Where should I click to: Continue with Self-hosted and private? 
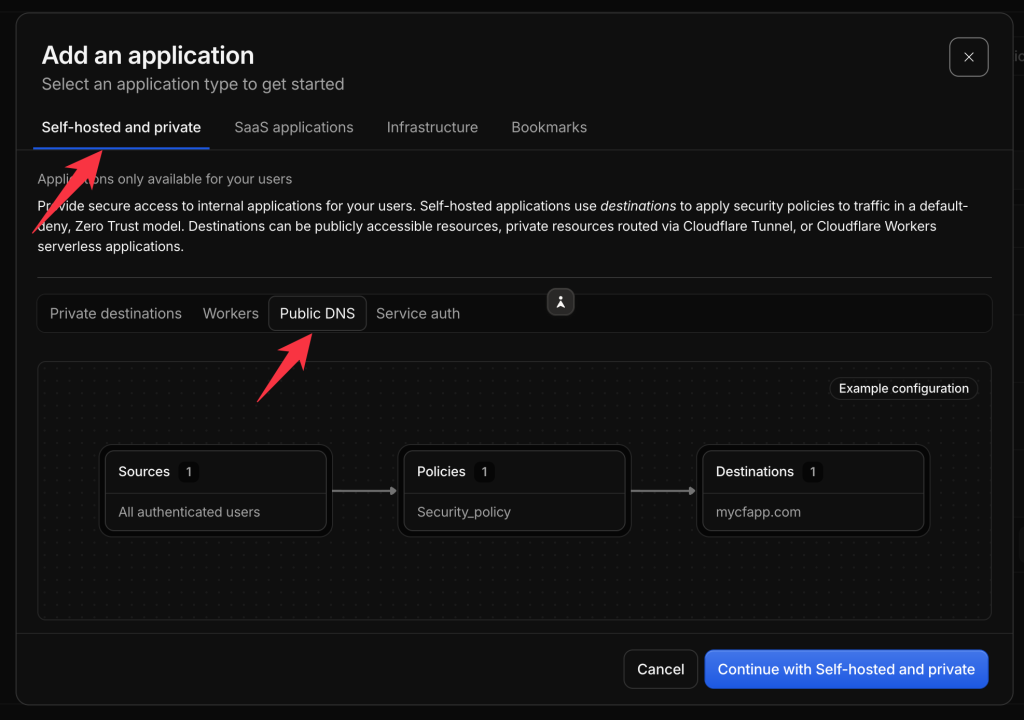coord(846,669)
